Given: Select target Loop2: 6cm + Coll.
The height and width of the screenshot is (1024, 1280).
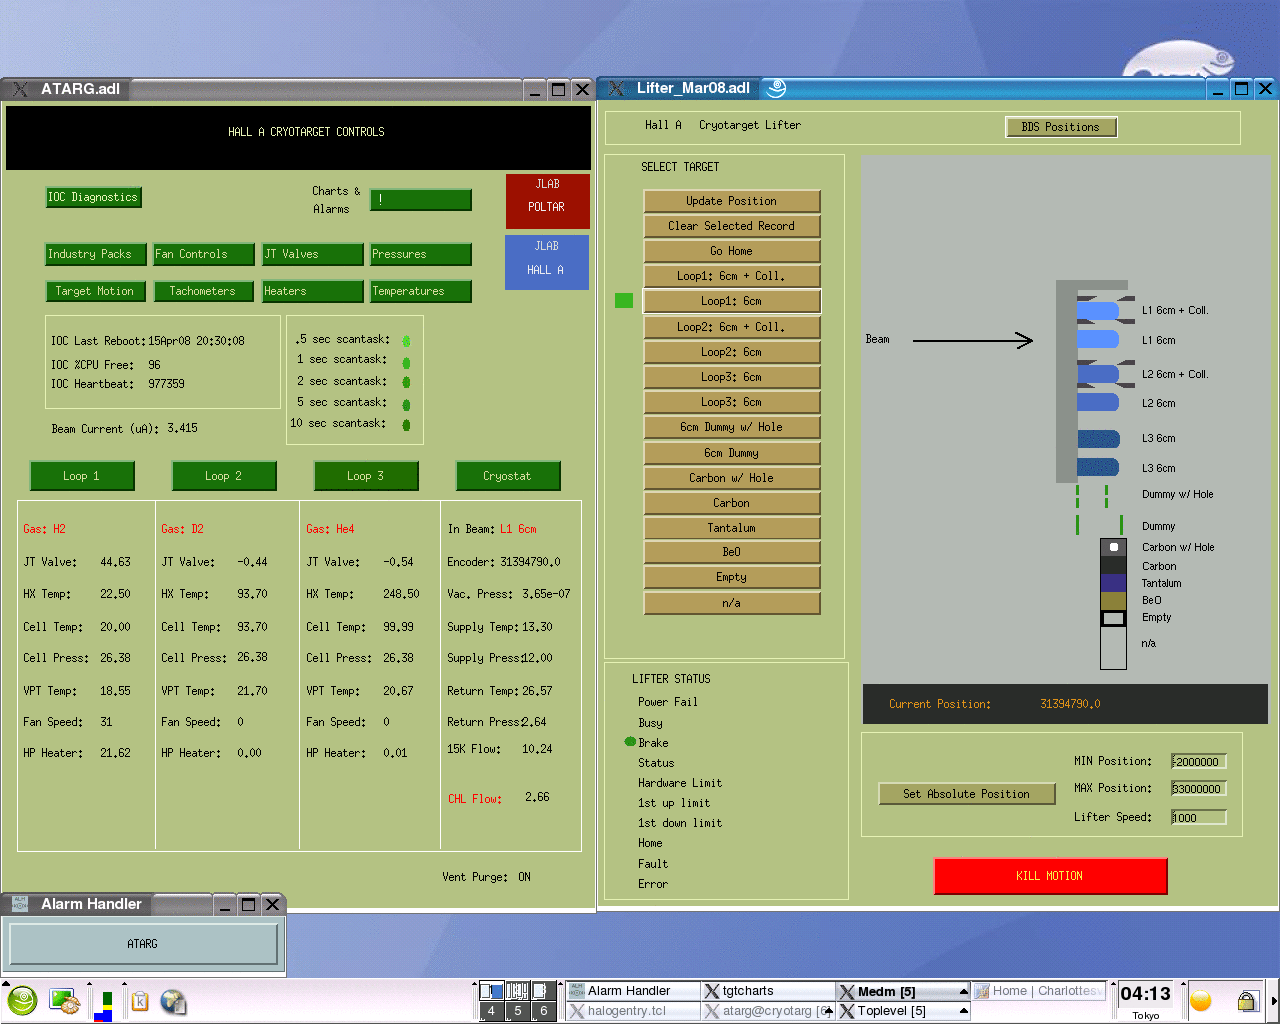Looking at the screenshot, I should tap(732, 327).
